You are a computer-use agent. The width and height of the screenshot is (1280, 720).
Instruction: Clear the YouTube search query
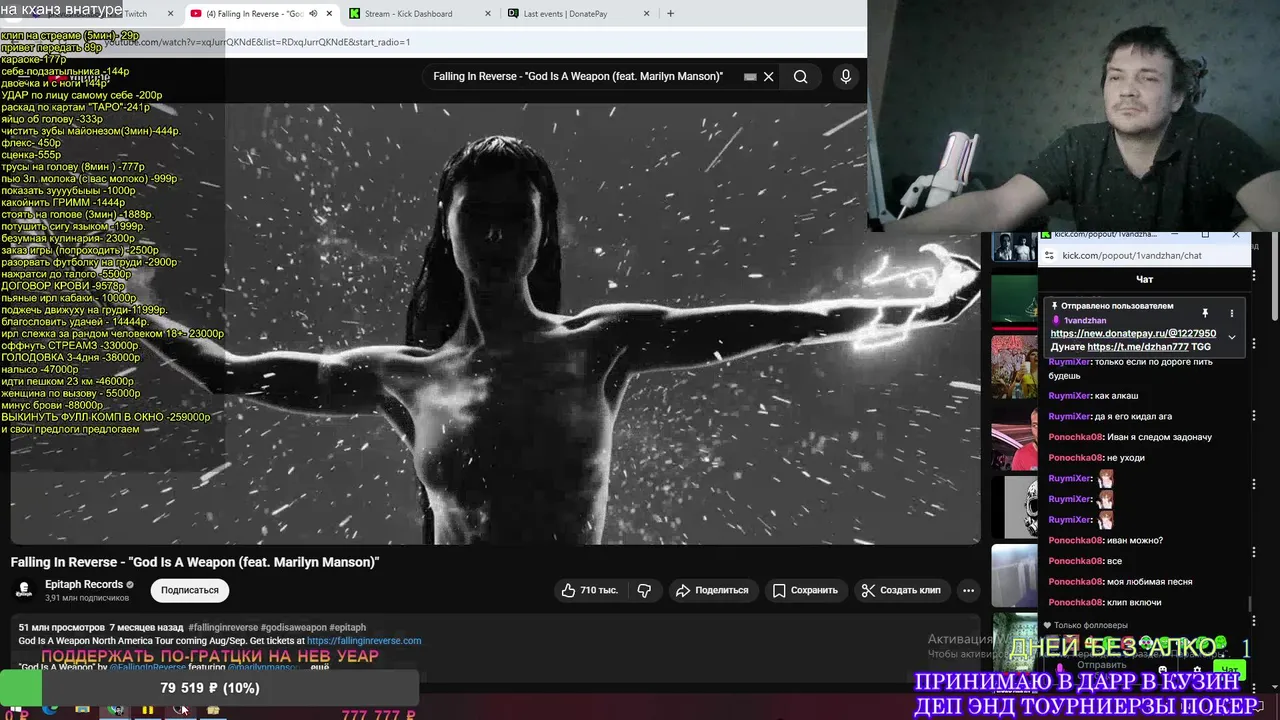click(x=768, y=77)
